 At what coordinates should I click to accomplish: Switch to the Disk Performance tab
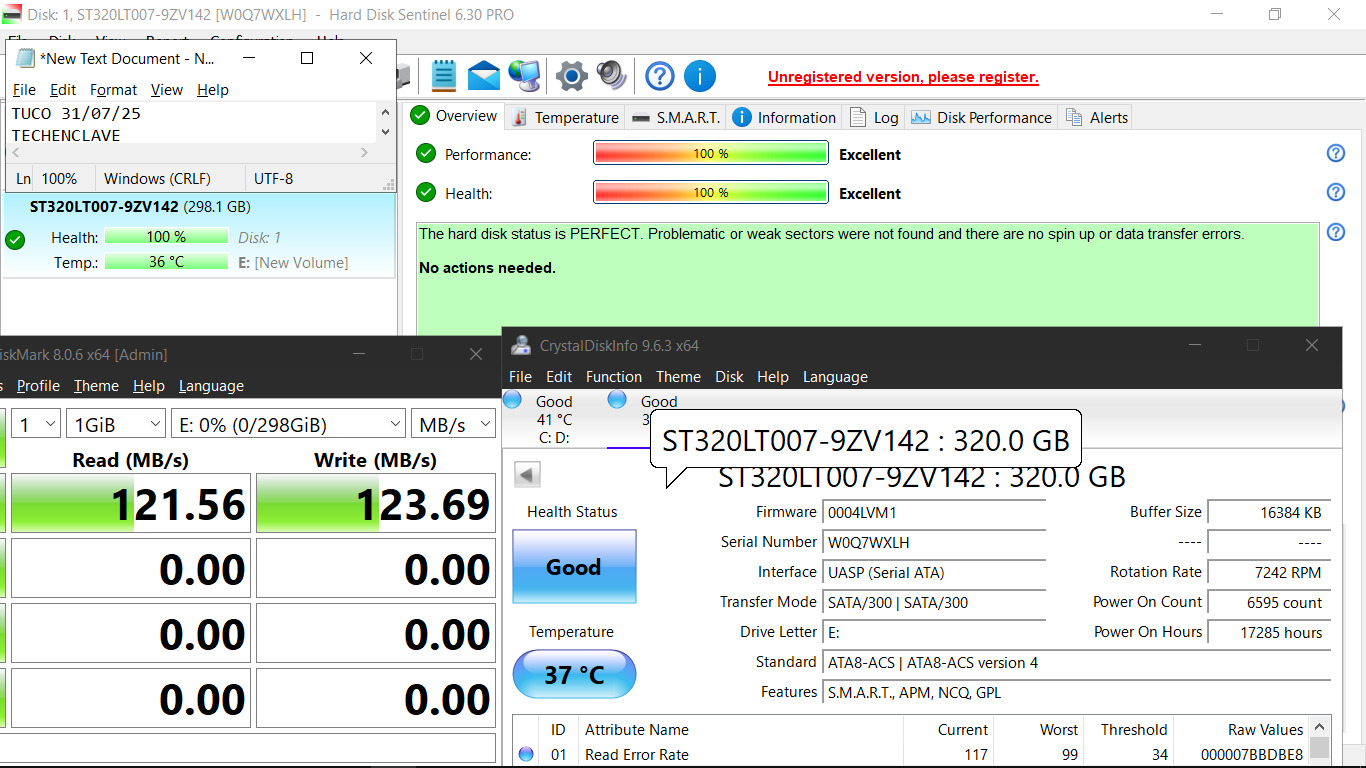(982, 117)
